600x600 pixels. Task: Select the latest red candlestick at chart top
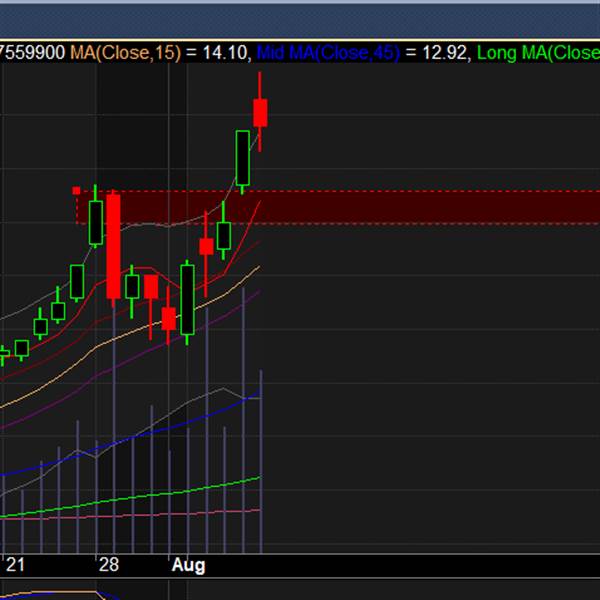[260, 112]
